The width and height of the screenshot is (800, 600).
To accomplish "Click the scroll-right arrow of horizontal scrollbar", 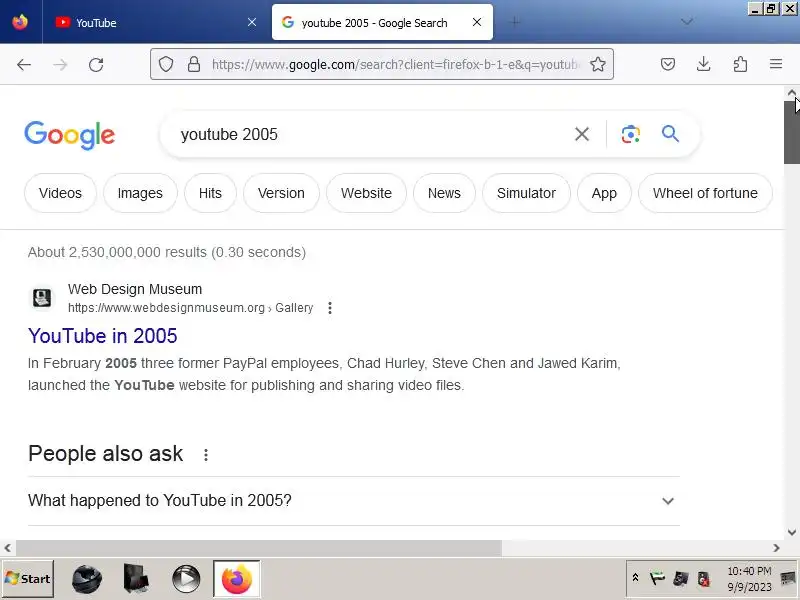I will tap(776, 548).
